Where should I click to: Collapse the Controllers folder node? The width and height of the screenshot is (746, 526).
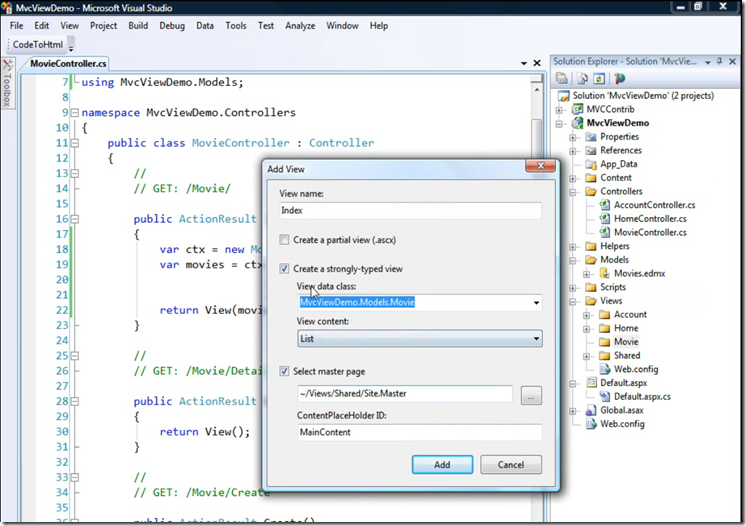pos(573,192)
